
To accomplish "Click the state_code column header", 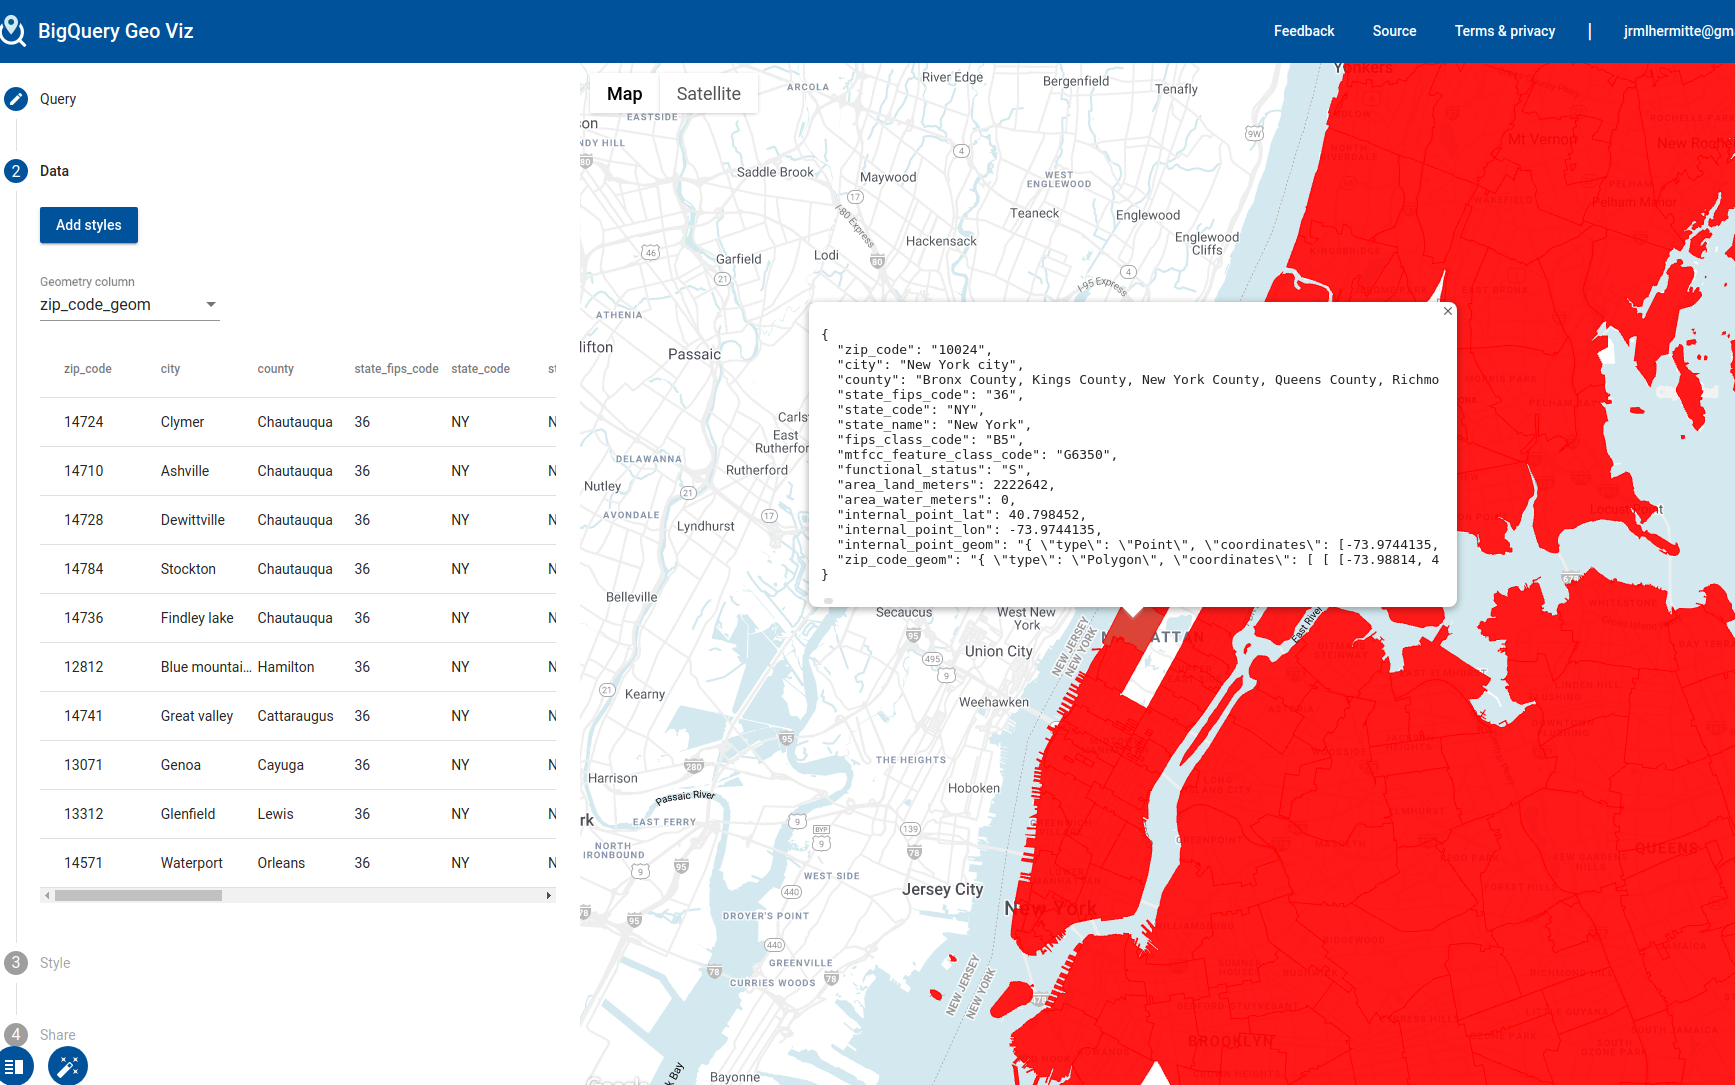I will 480,369.
